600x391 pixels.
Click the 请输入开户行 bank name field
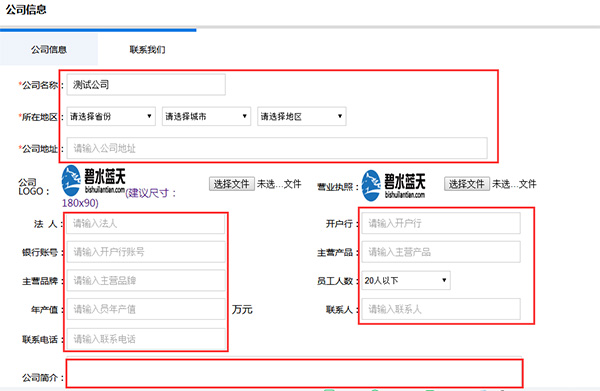tap(441, 223)
